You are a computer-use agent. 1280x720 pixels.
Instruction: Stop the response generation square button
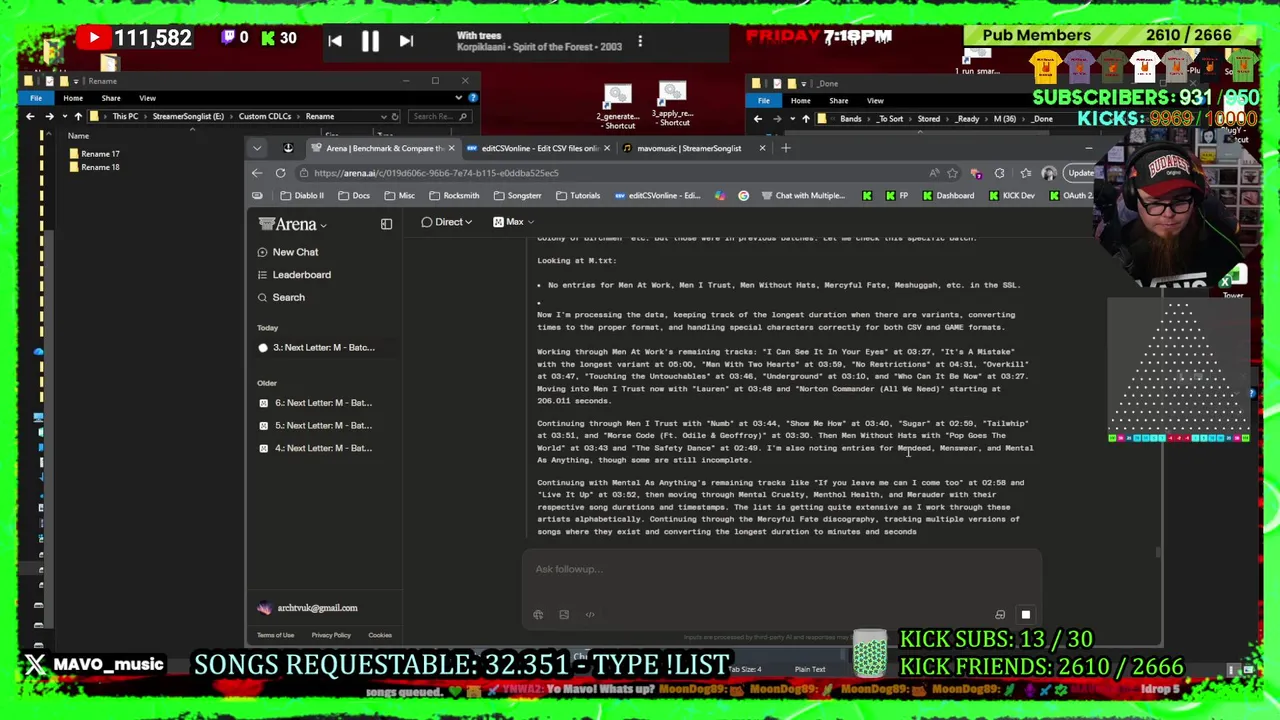tap(1025, 615)
